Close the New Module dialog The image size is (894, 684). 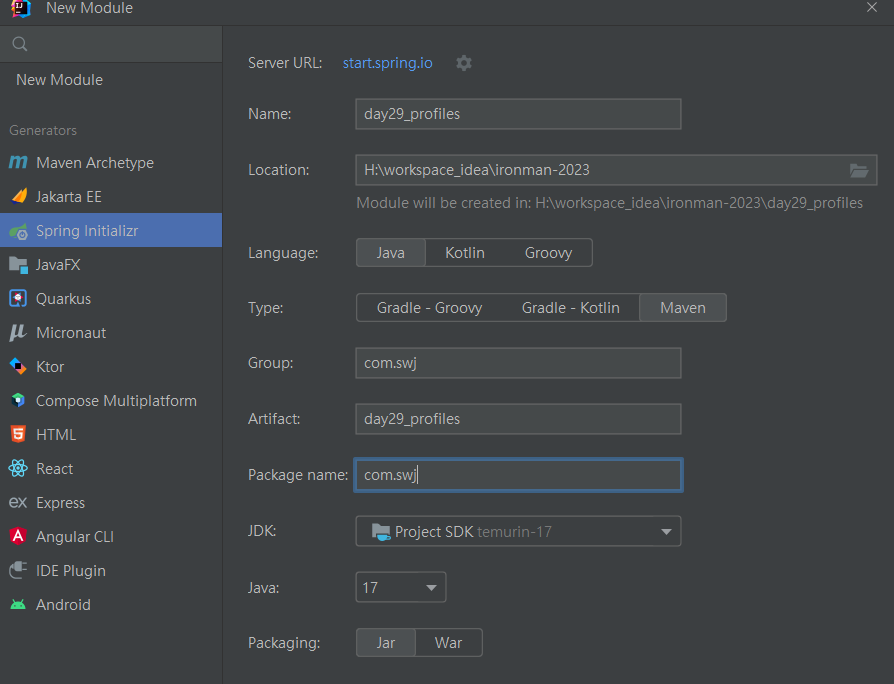coord(872,7)
